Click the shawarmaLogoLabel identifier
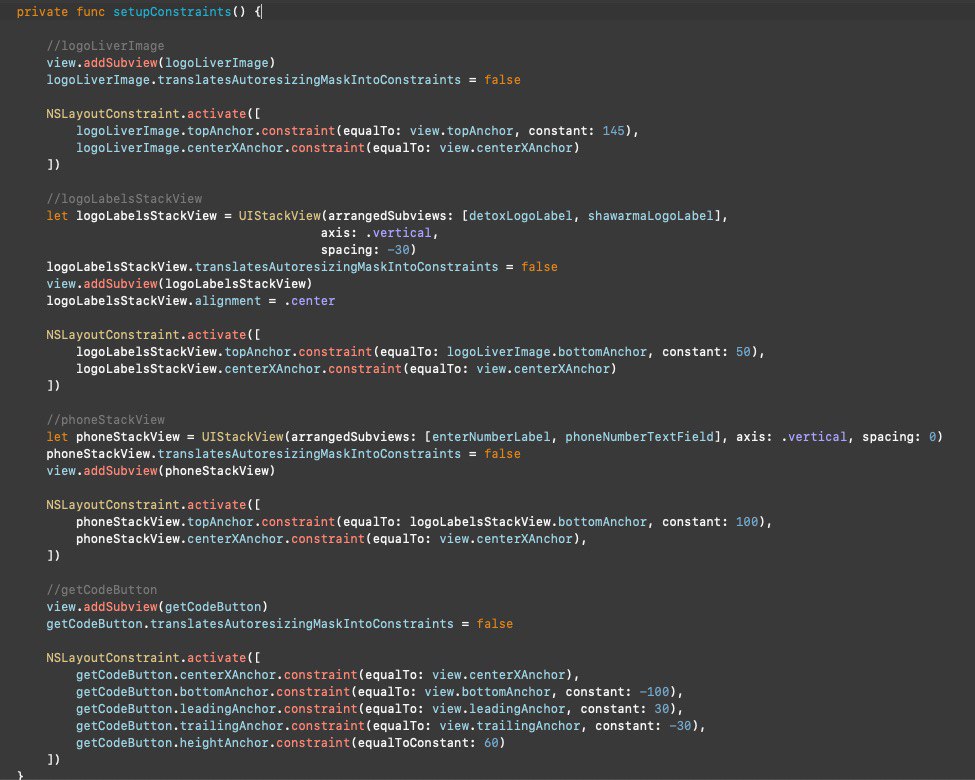 (x=650, y=215)
